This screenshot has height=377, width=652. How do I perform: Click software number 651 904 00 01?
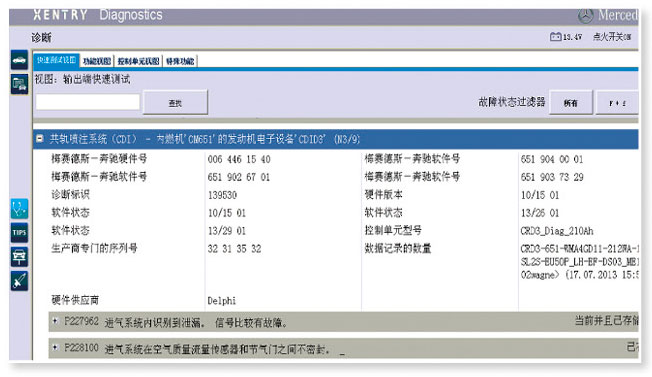pyautogui.click(x=552, y=159)
